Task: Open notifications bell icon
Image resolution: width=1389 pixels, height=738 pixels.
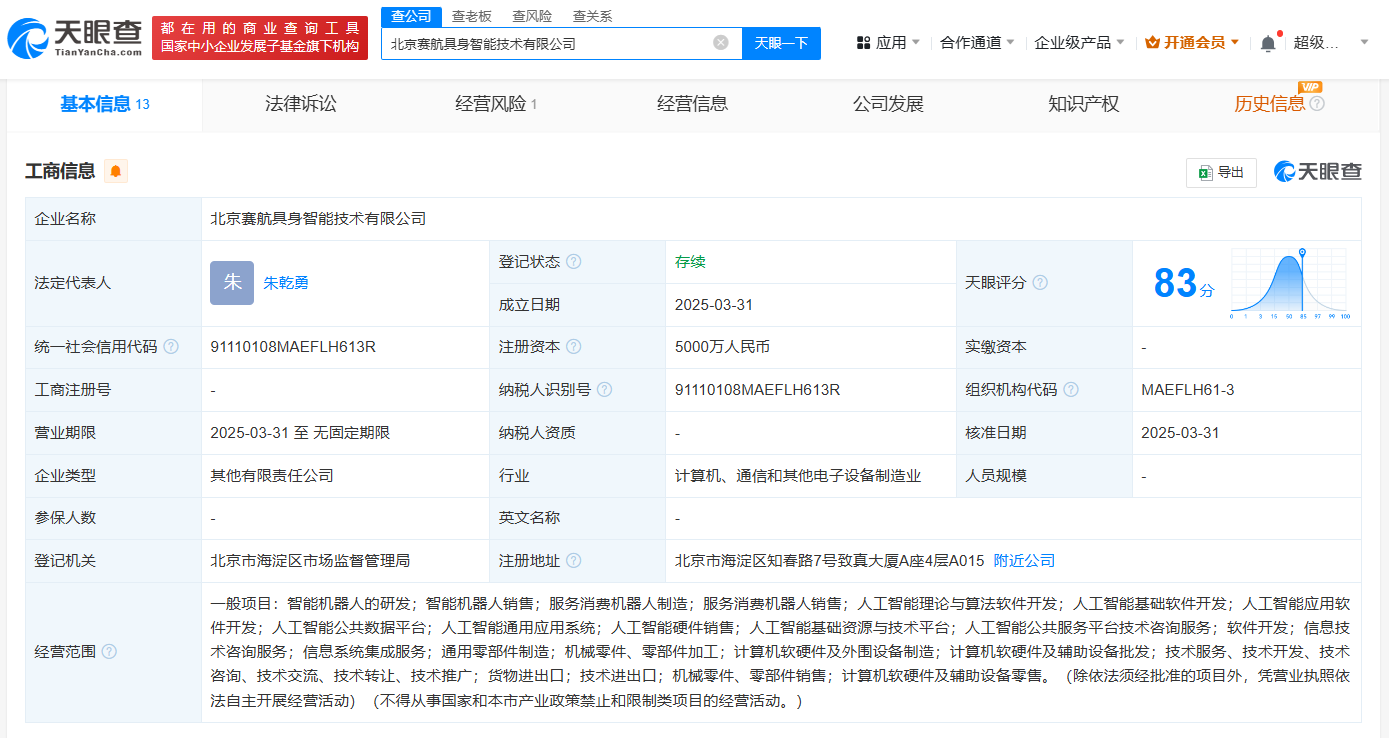Action: click(x=1268, y=43)
